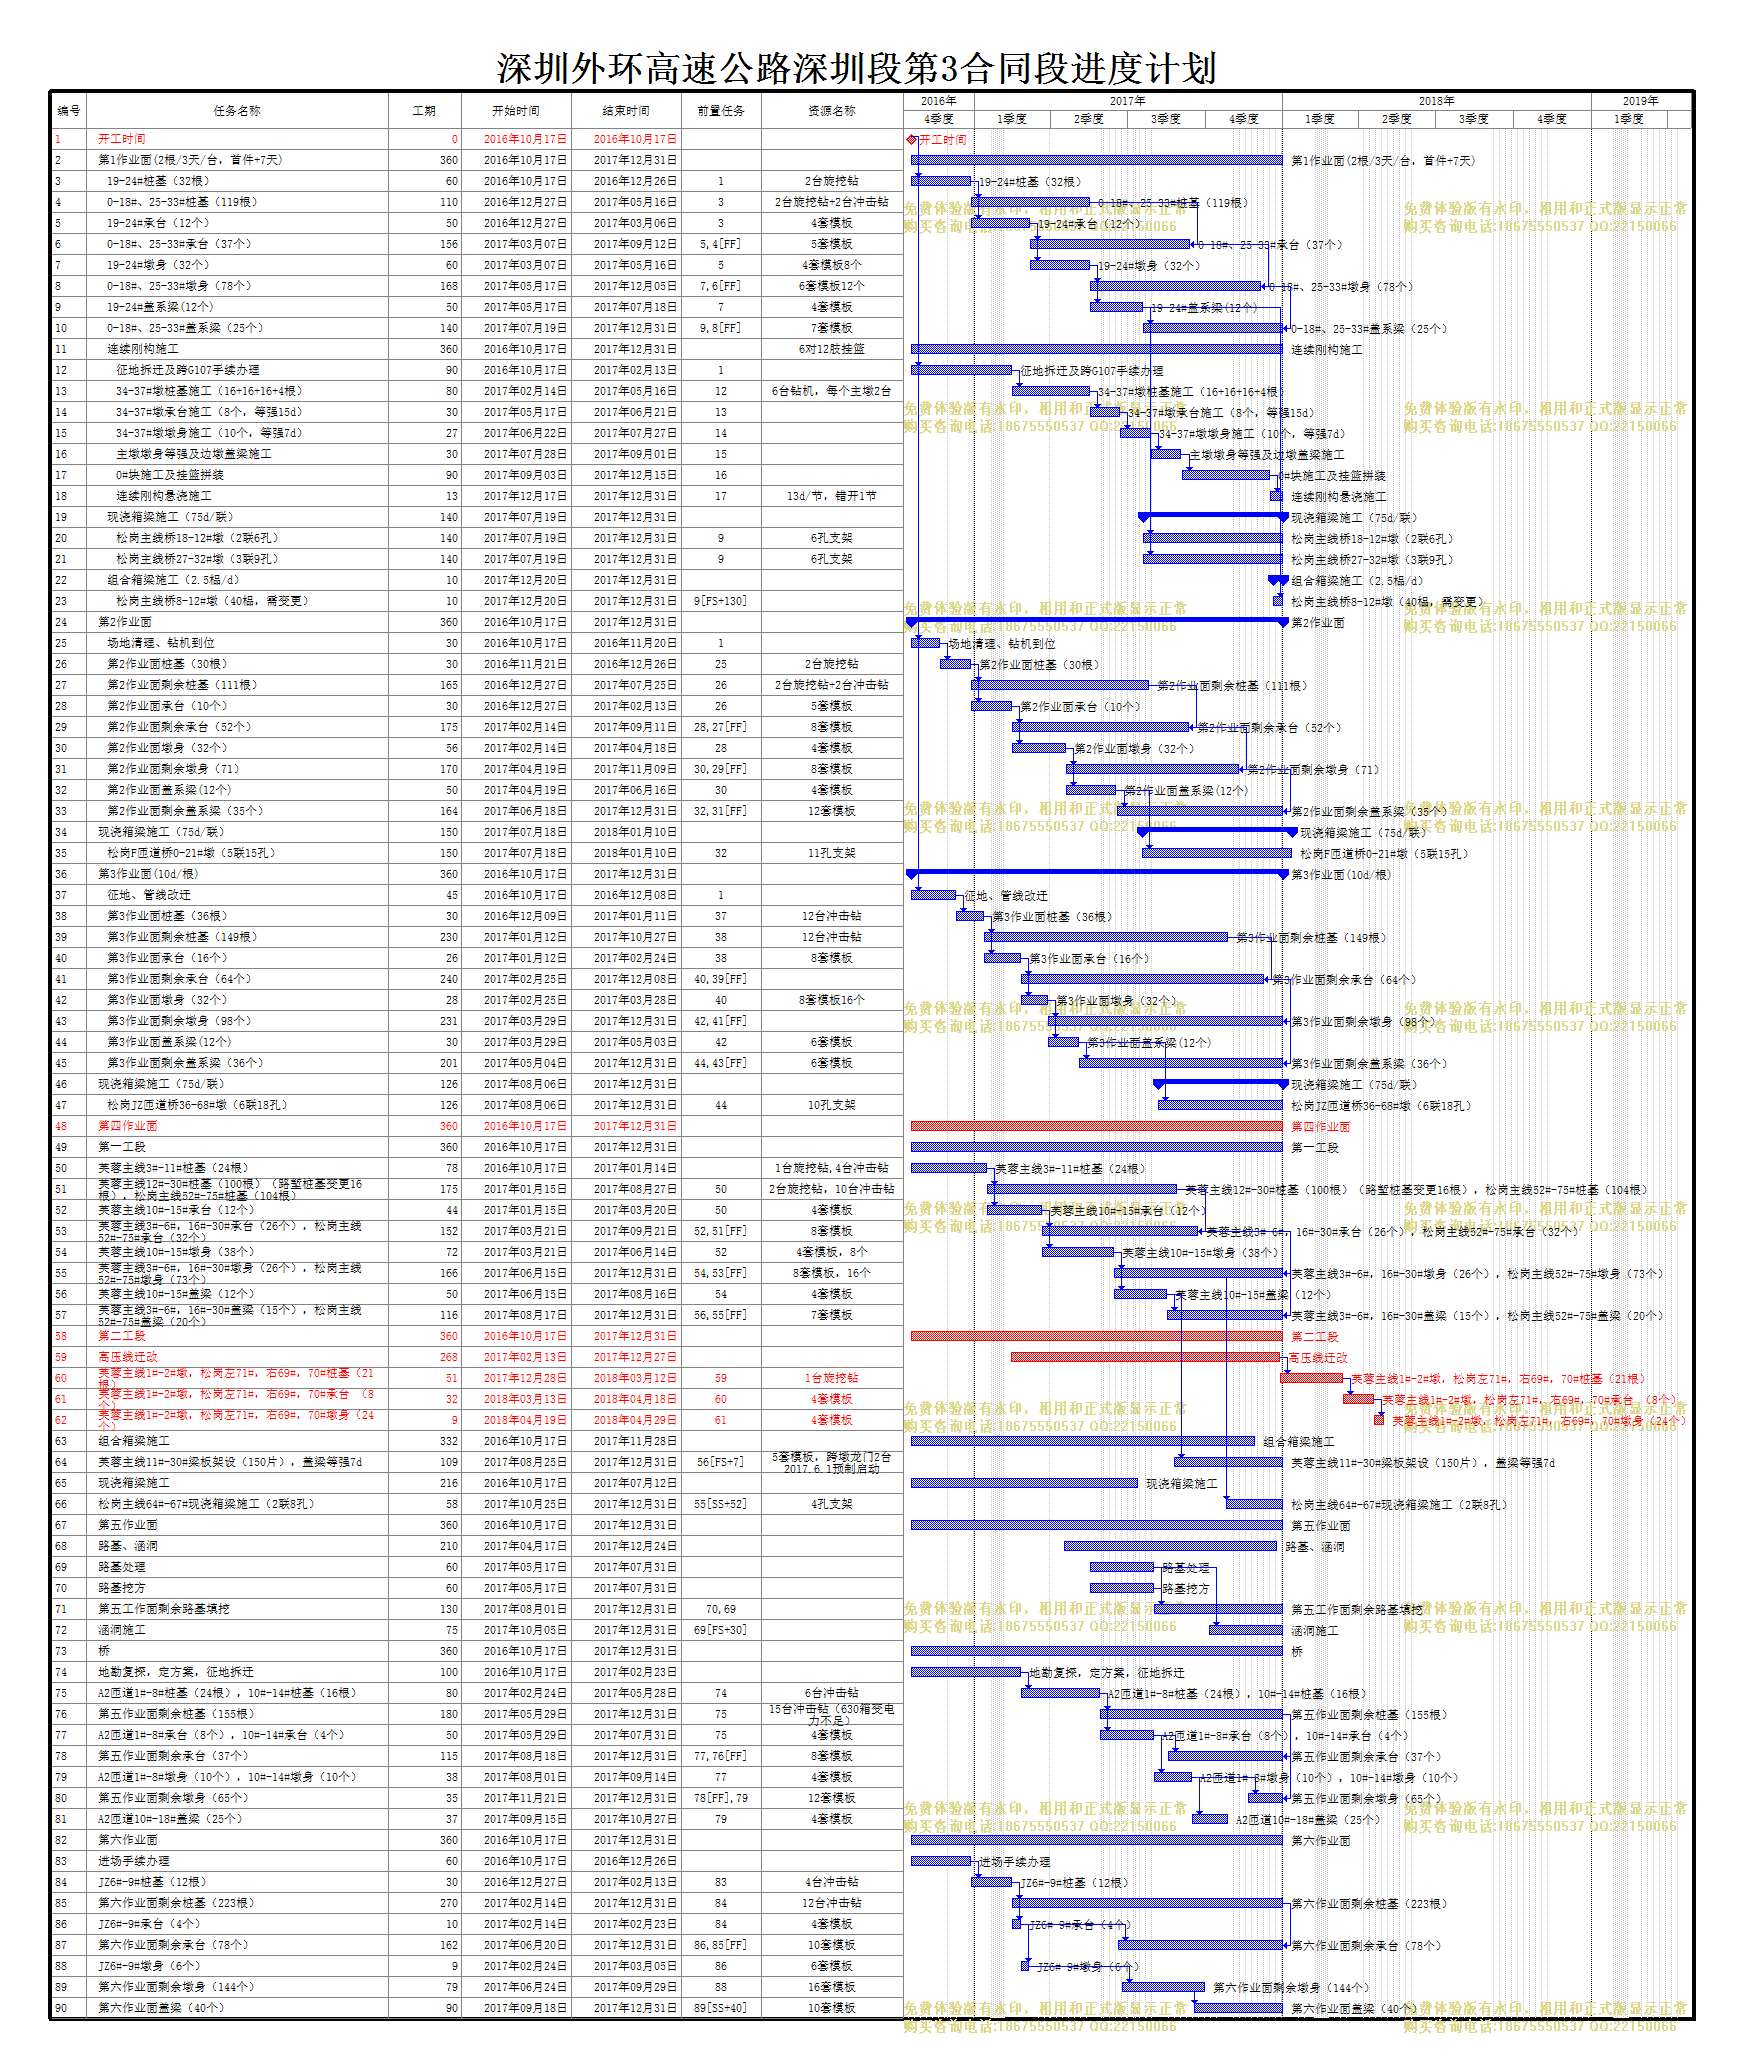
Task: Select the red 开工时间 task name in row 1
Action: coord(122,139)
